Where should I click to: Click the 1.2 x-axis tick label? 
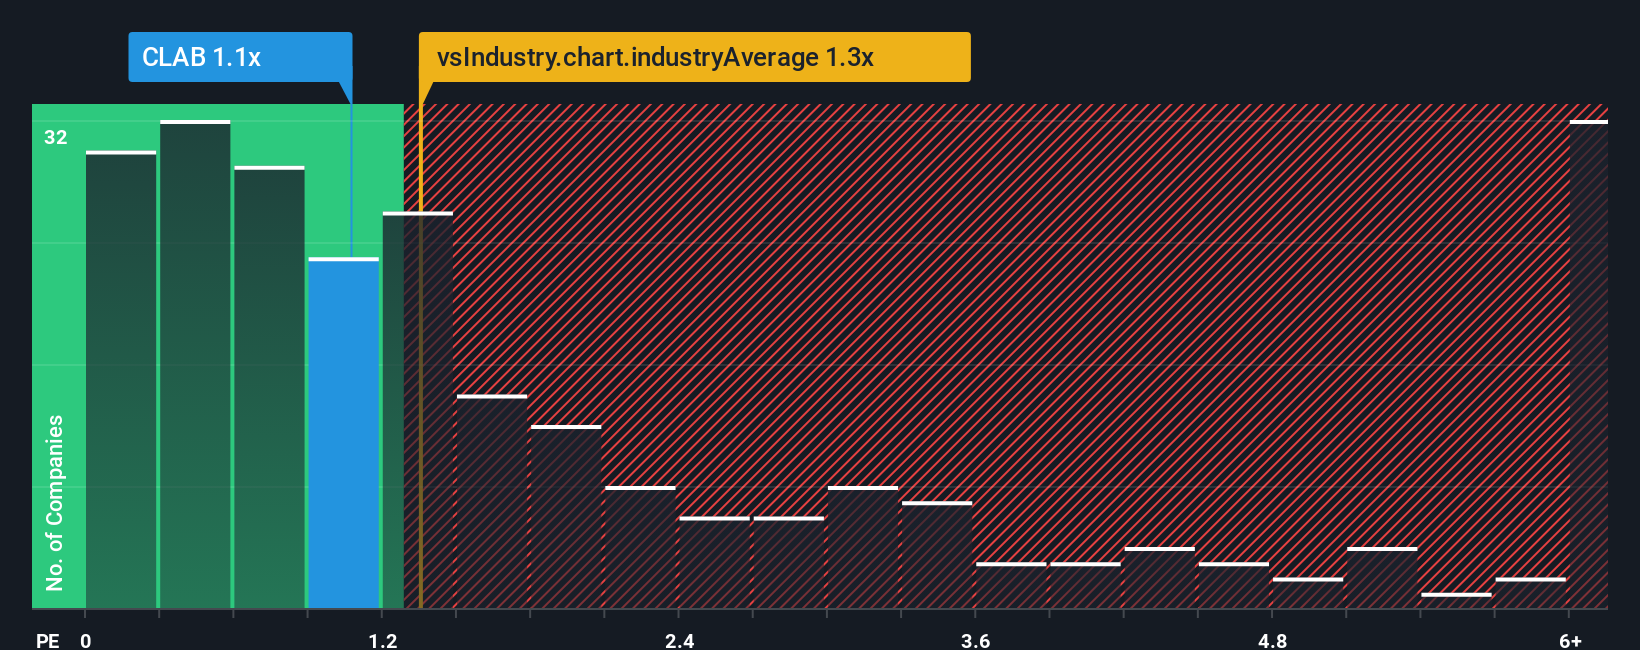tap(383, 640)
